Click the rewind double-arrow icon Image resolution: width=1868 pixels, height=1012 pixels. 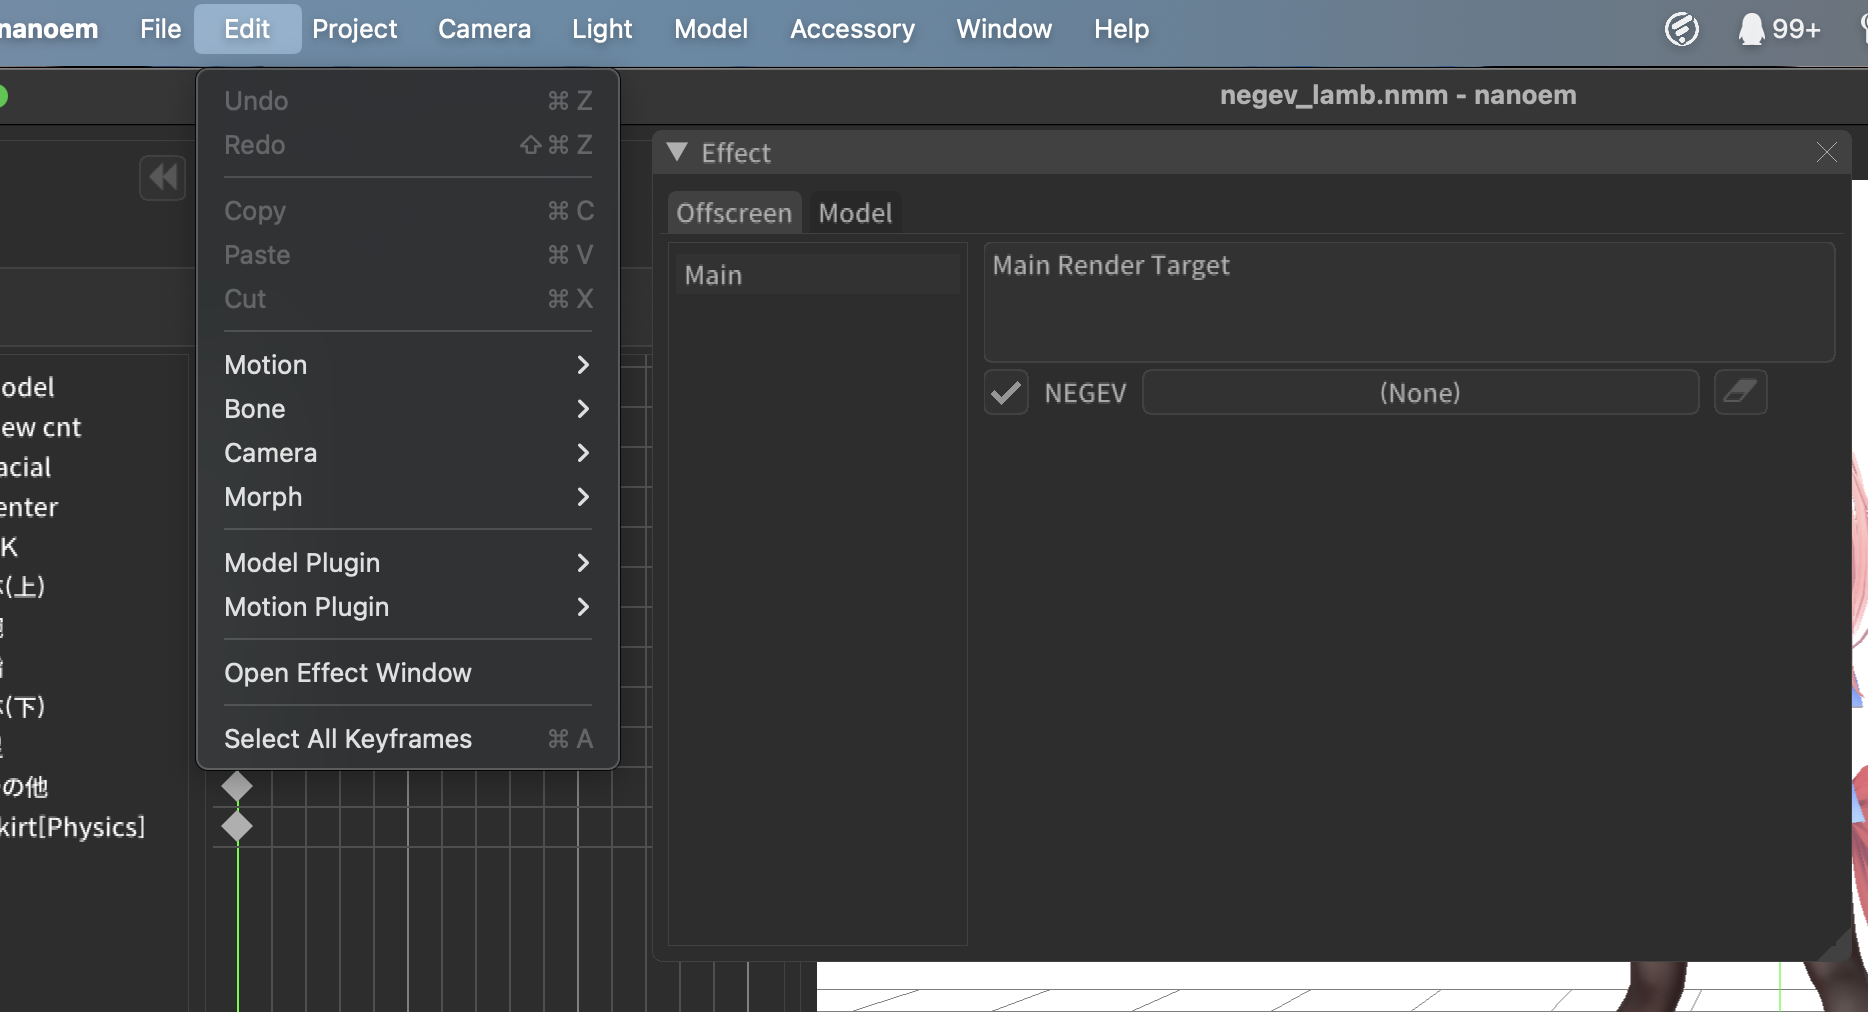(163, 178)
